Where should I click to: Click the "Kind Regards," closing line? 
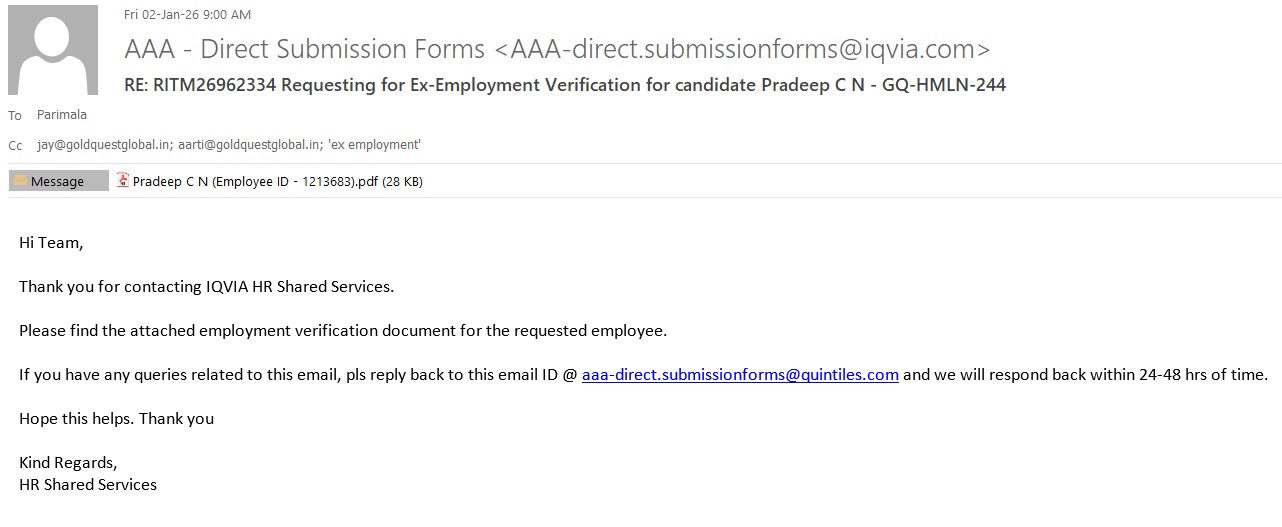click(68, 463)
